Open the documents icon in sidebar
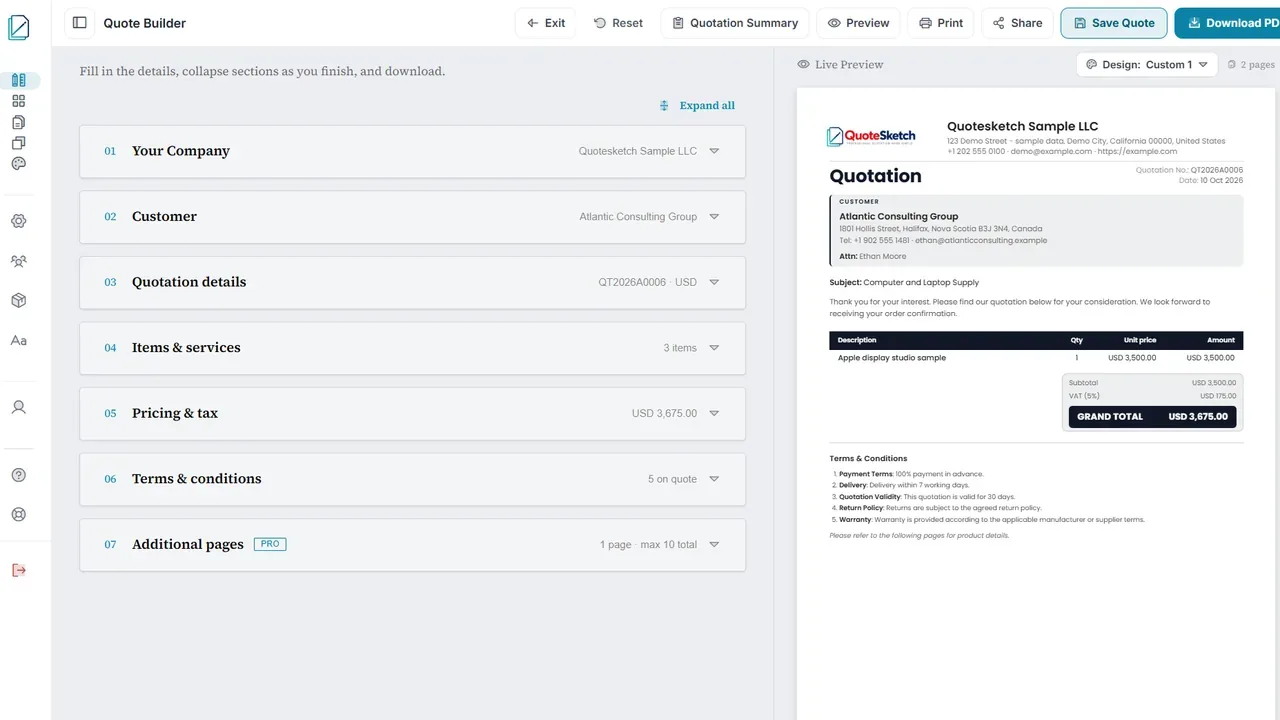This screenshot has width=1280, height=720. pyautogui.click(x=19, y=122)
